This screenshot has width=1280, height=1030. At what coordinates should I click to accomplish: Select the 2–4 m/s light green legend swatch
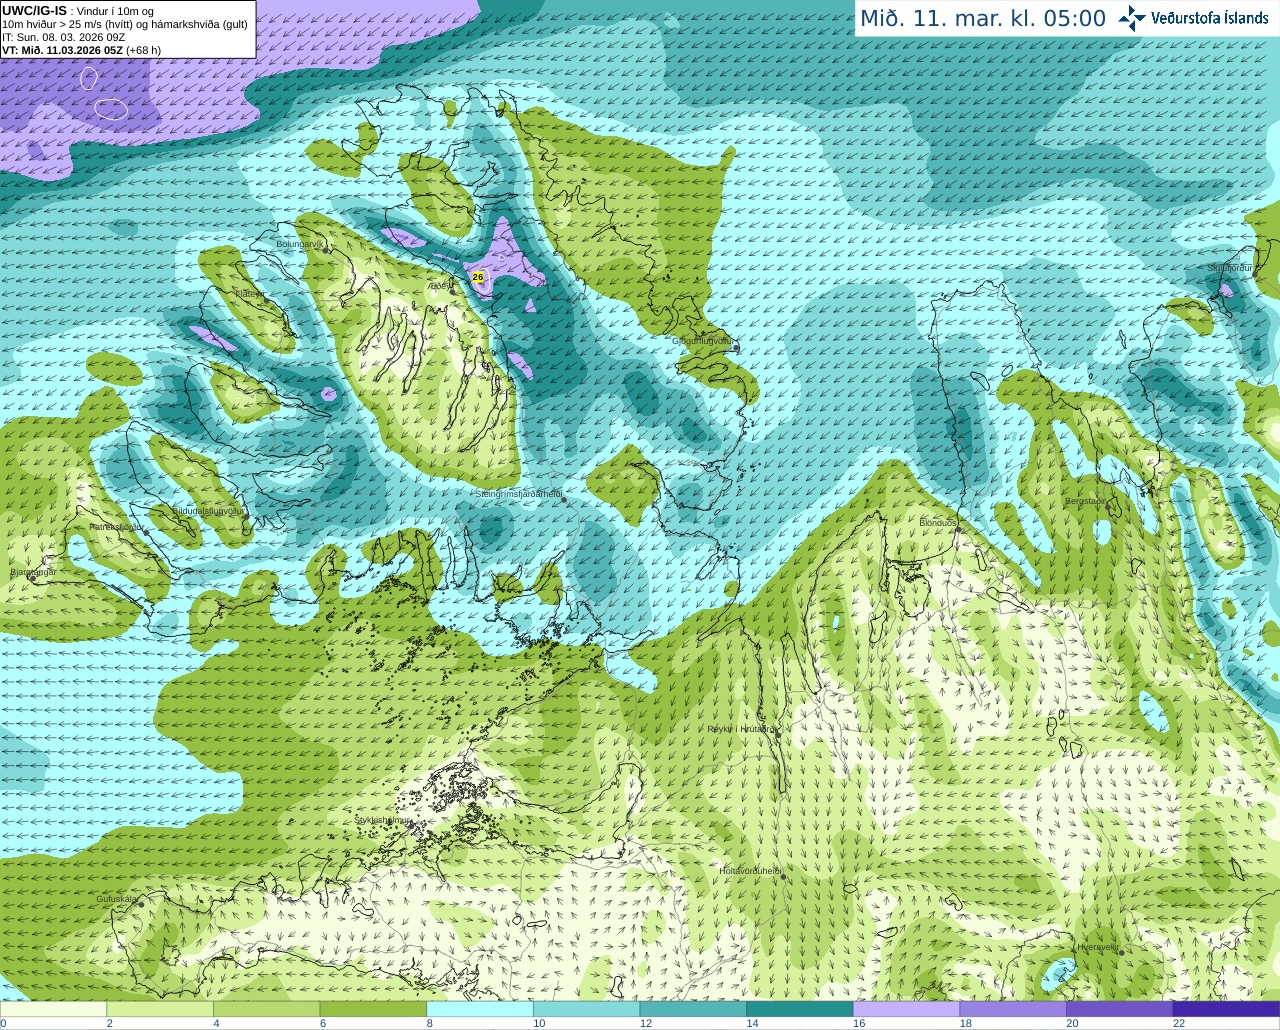(159, 1009)
